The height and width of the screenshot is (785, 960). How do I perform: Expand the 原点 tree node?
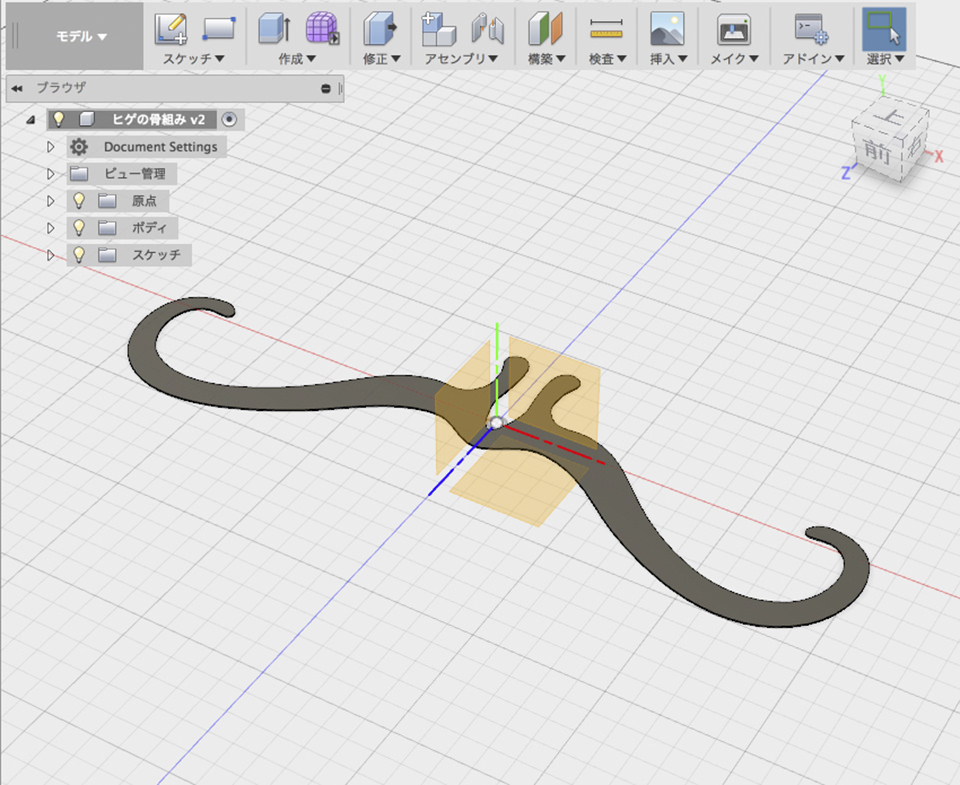coord(51,201)
